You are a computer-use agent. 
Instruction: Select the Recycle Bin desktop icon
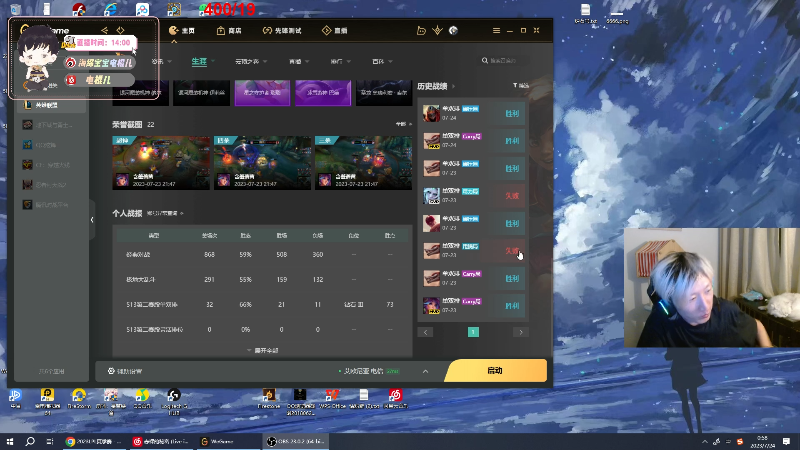pos(15,9)
